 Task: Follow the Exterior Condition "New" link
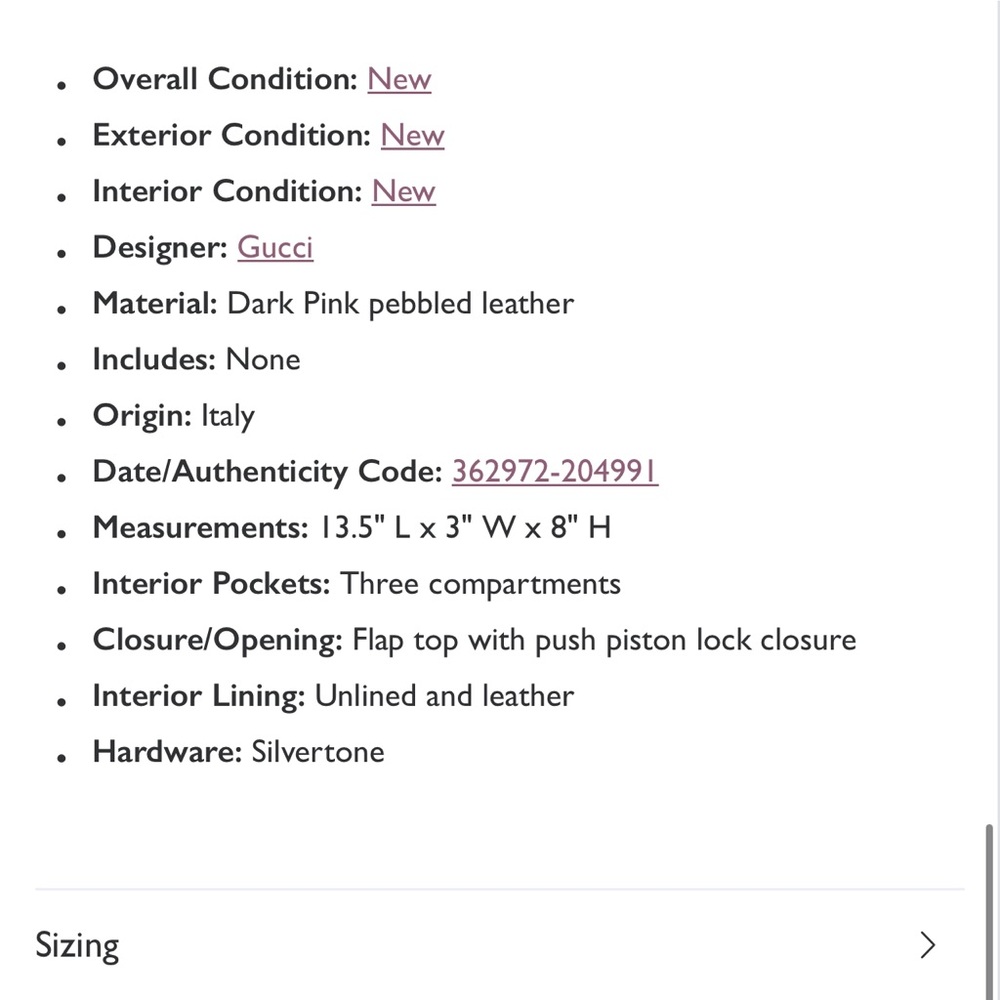412,136
